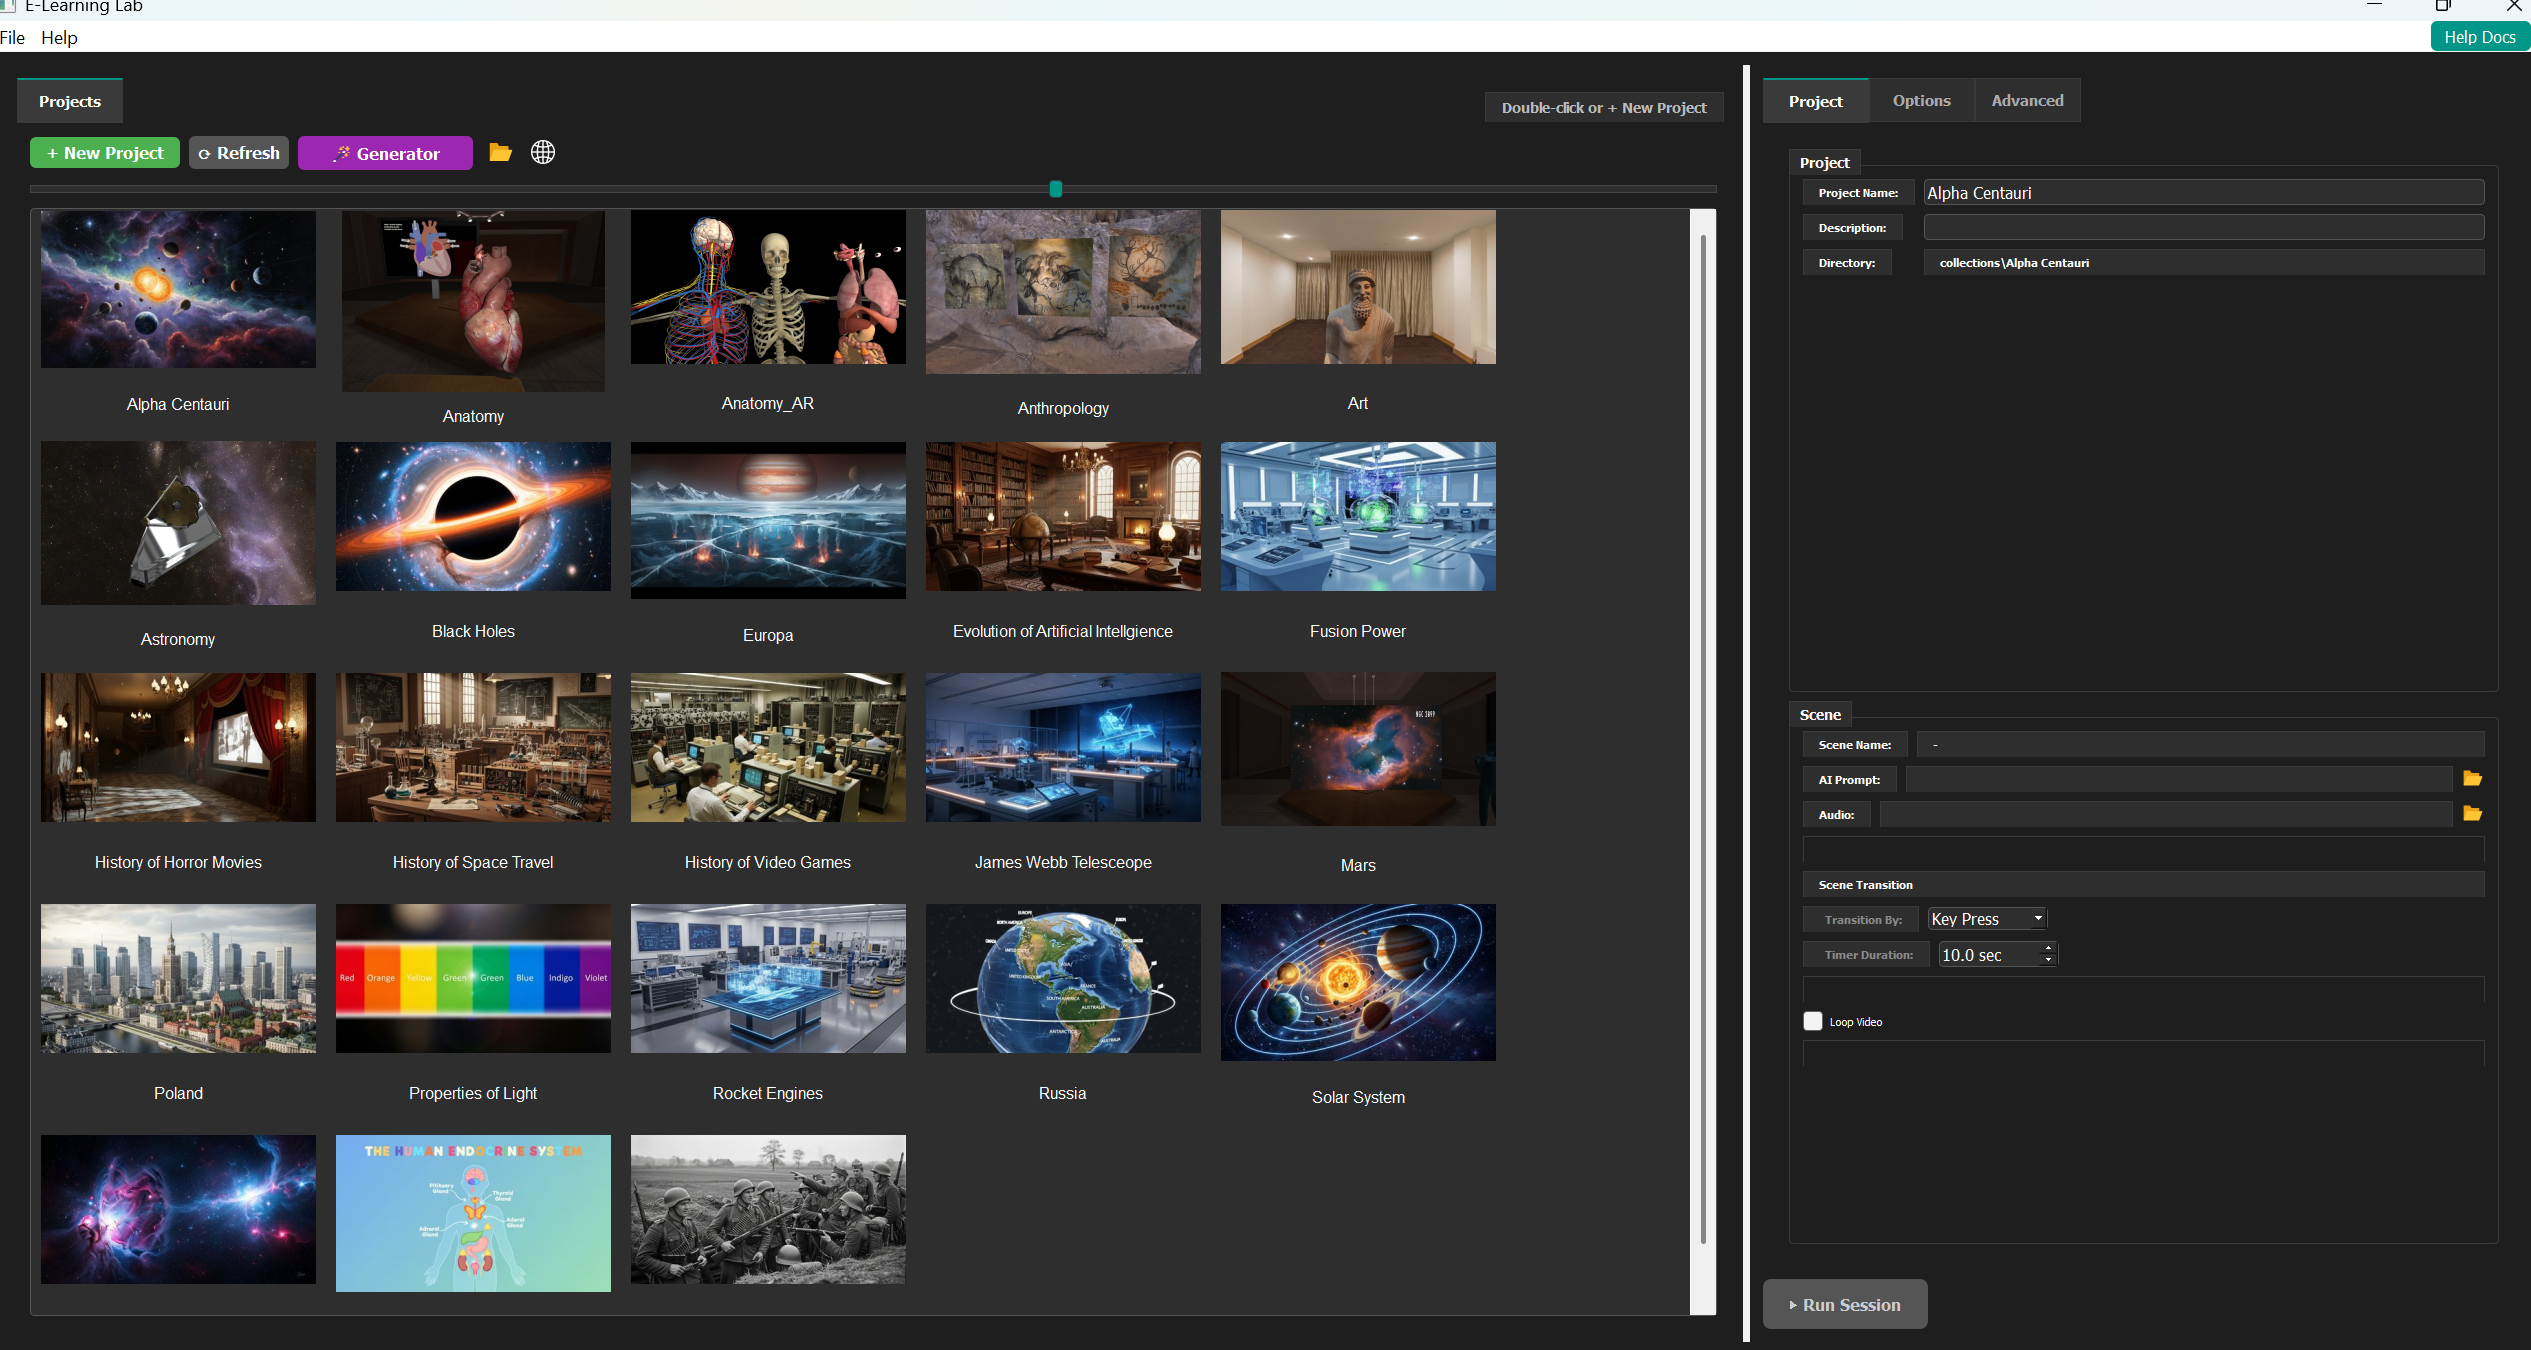The width and height of the screenshot is (2531, 1350).
Task: Open the Advanced tab
Action: 2027,101
